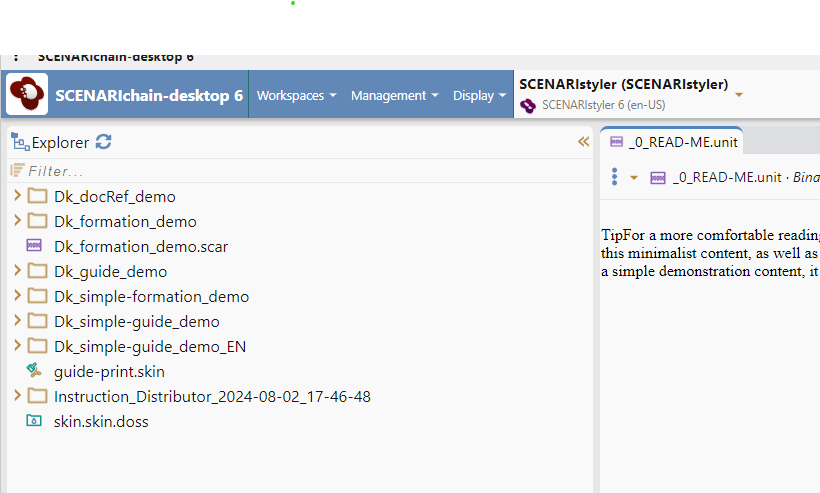This screenshot has width=820, height=493.
Task: Click the SCENARIchain application logo icon
Action: [x=27, y=95]
